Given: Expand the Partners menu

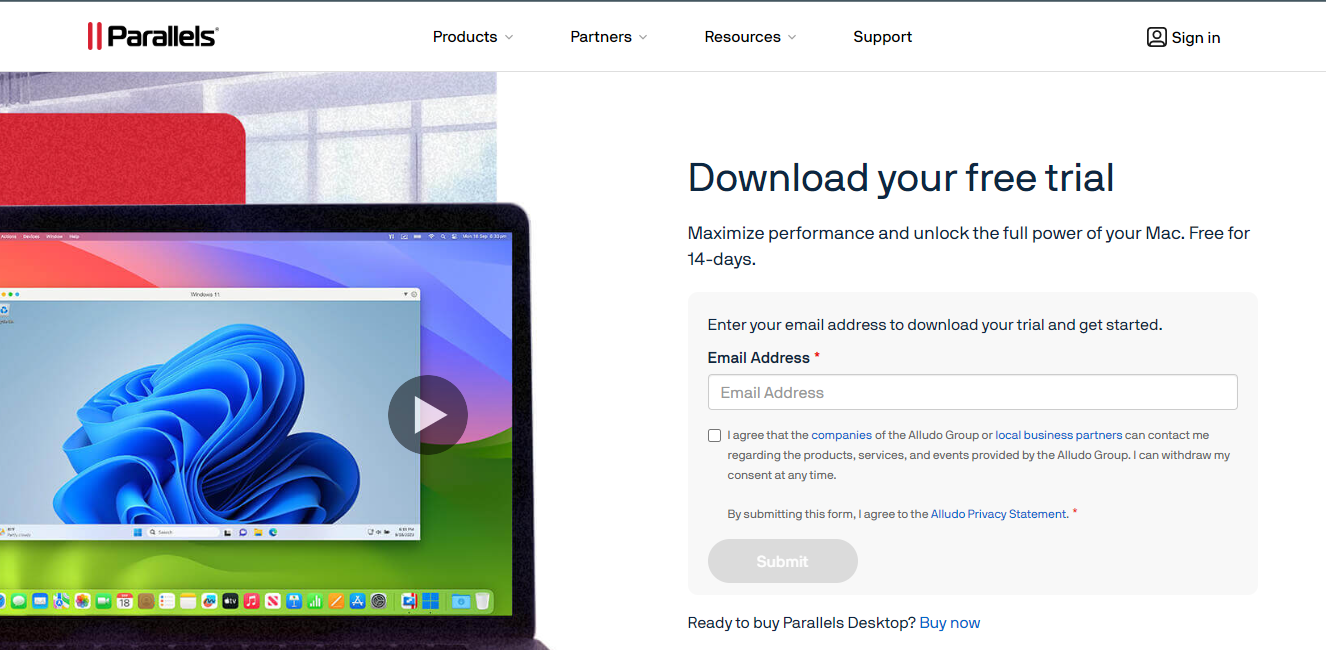Looking at the screenshot, I should click(609, 37).
